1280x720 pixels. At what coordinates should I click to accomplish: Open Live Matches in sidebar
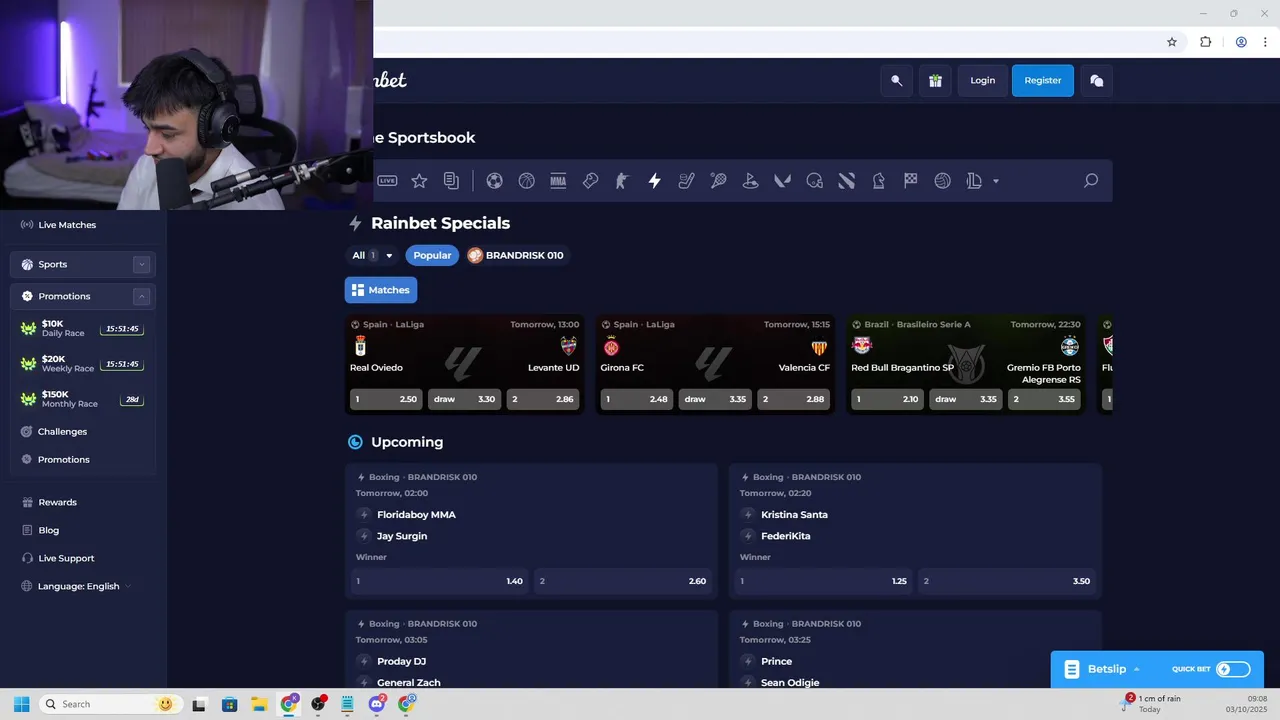click(x=67, y=225)
